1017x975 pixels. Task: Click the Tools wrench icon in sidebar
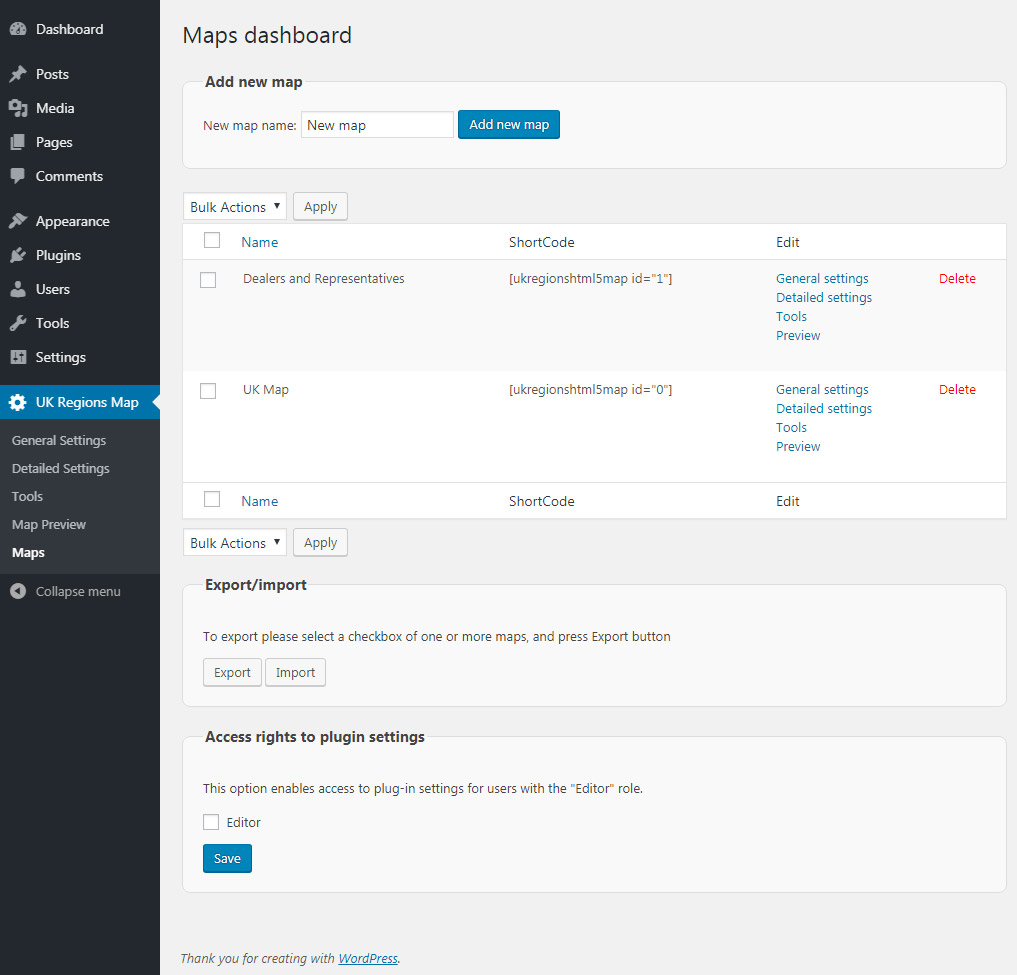pos(17,323)
